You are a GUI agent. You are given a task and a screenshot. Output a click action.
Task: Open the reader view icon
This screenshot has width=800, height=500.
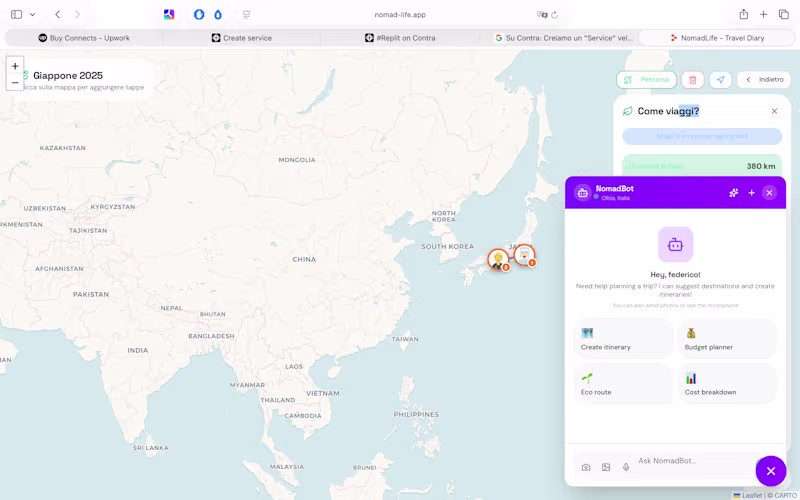pos(246,15)
